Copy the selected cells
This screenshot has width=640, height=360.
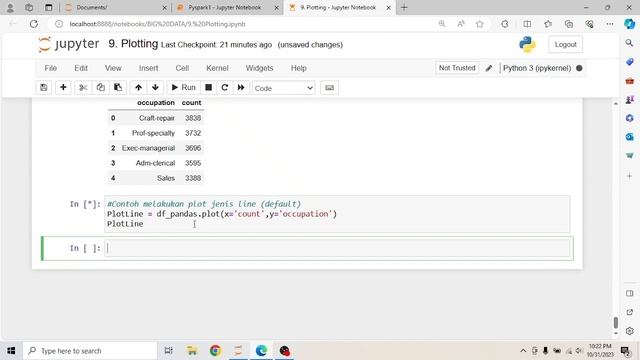click(100, 88)
